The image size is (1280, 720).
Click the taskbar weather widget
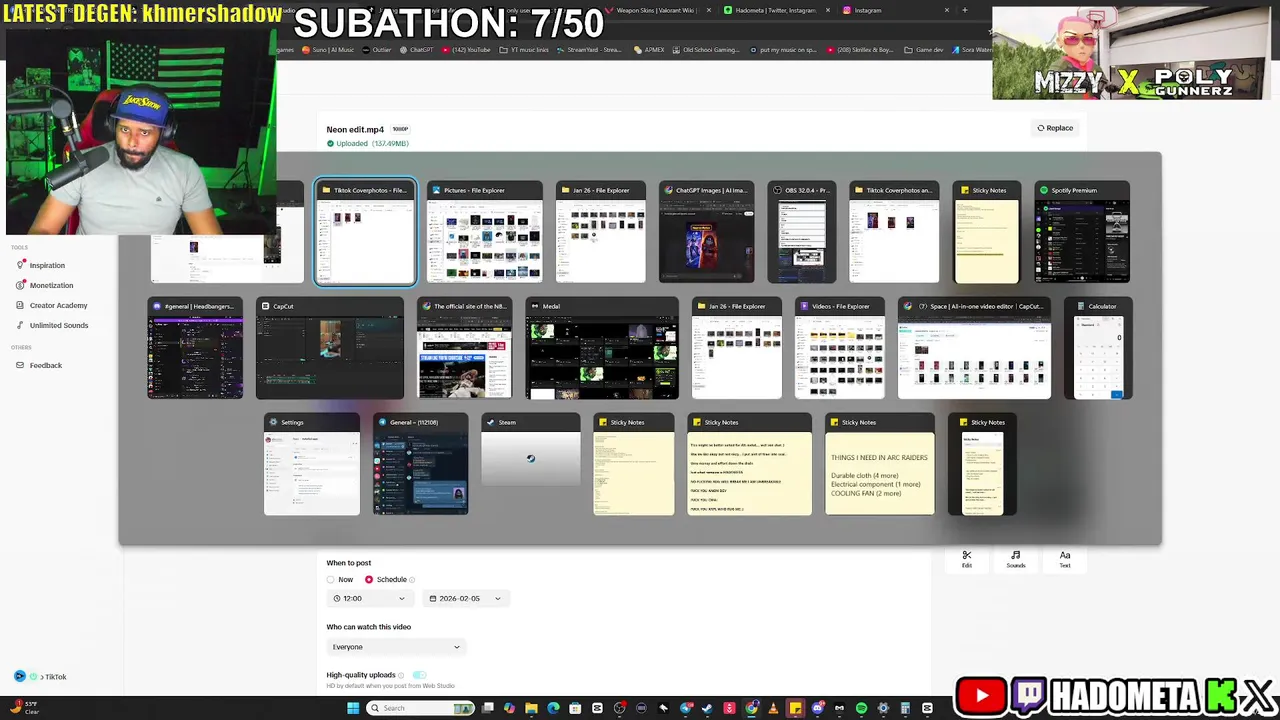(x=24, y=707)
